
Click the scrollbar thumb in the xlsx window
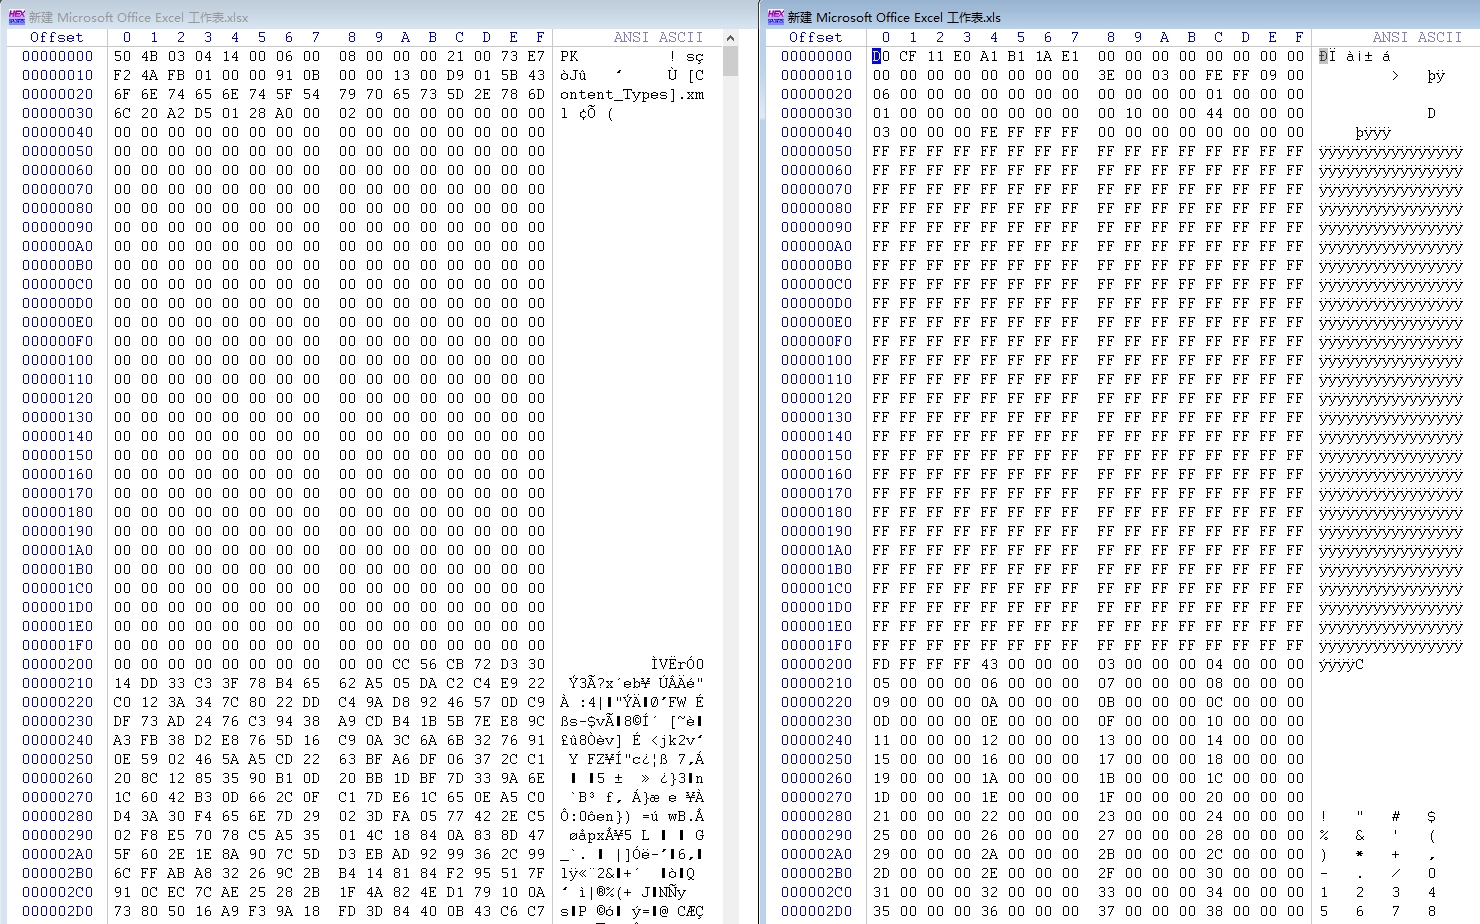(731, 62)
